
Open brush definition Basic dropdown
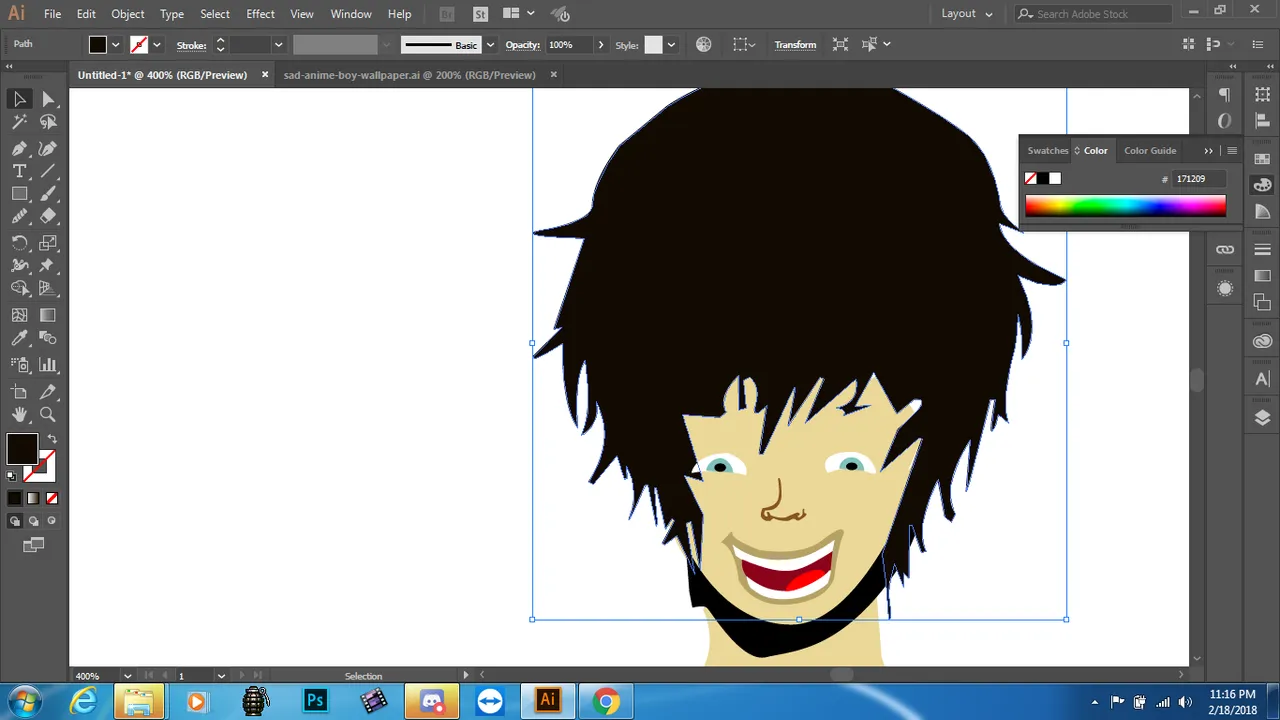point(490,45)
